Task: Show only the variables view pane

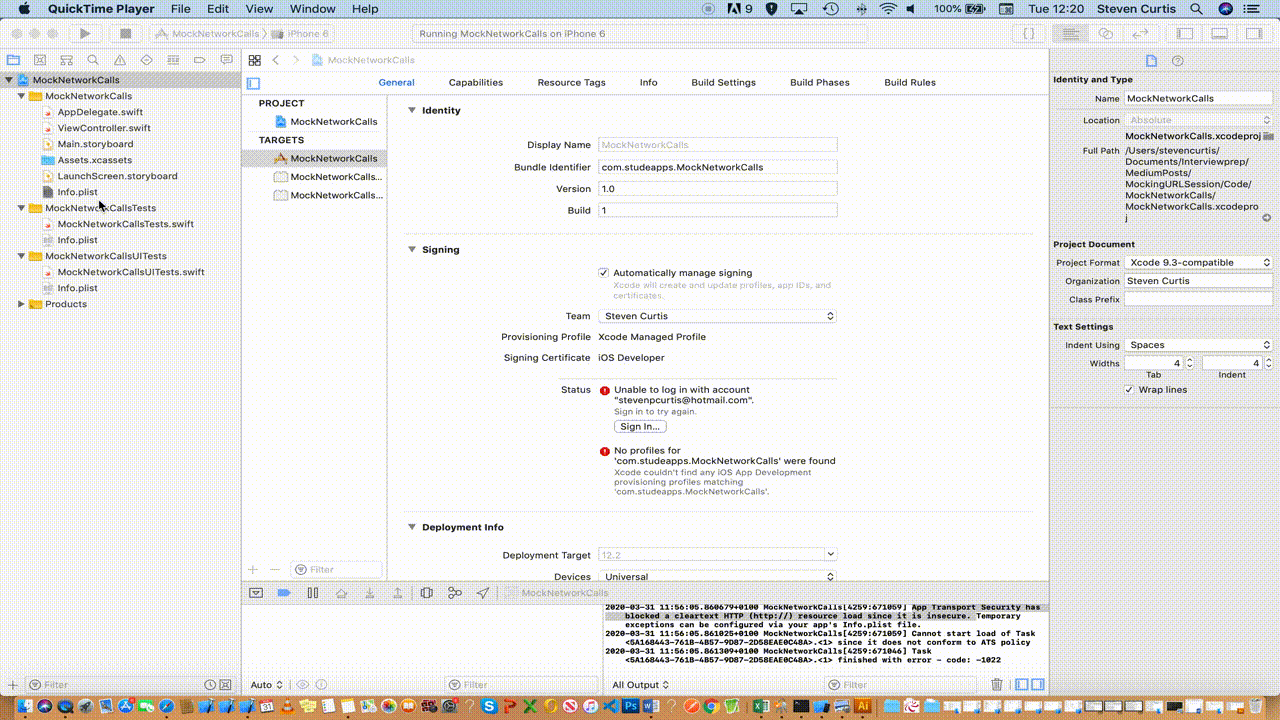Action: coord(1021,684)
